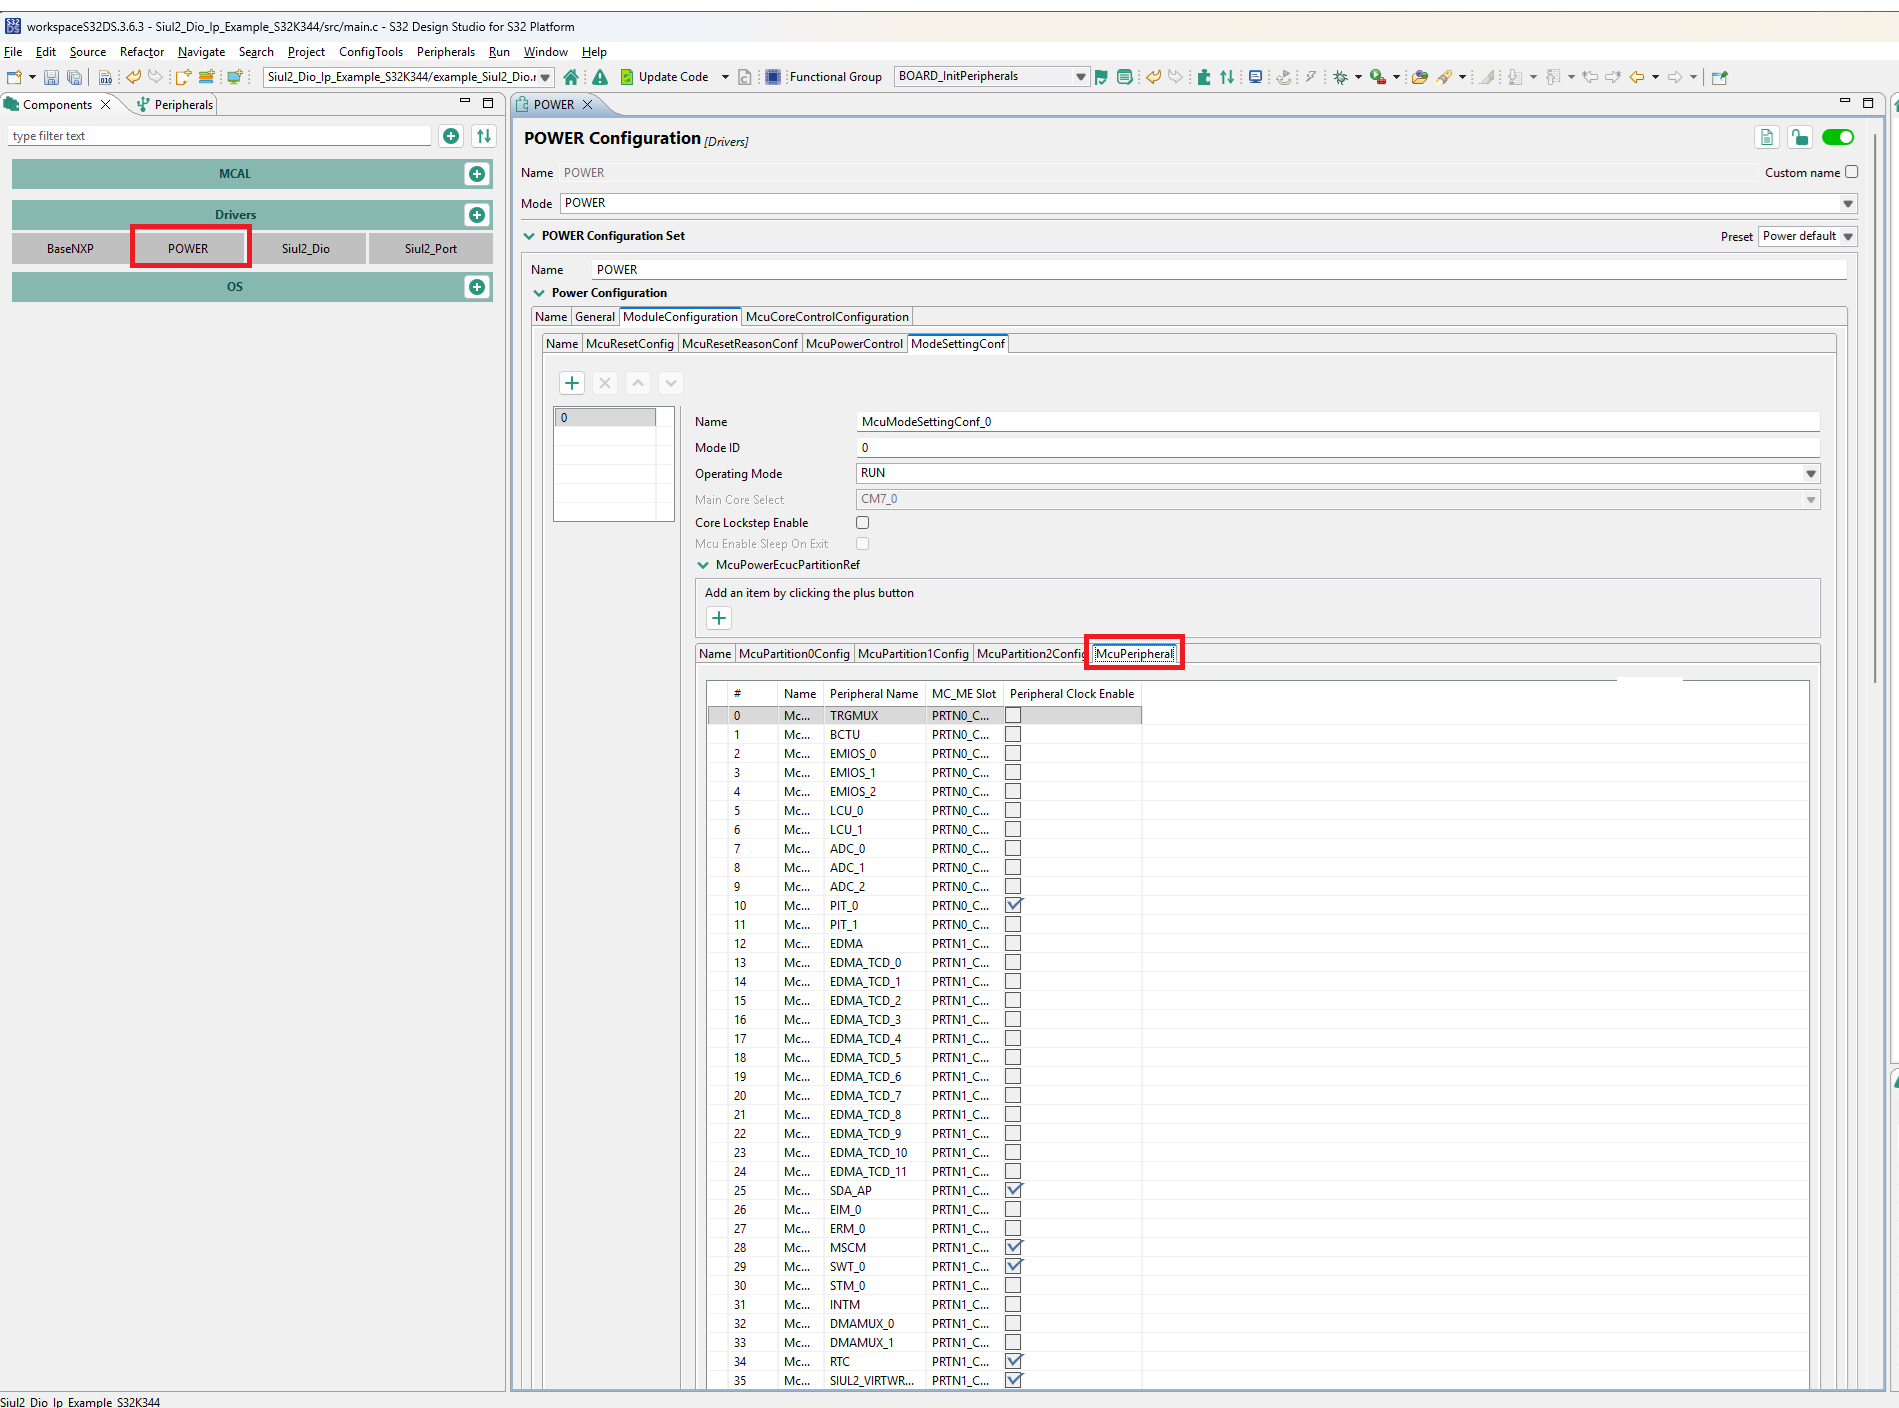Toggle the green POWER component enable switch
The width and height of the screenshot is (1899, 1408).
(1838, 138)
